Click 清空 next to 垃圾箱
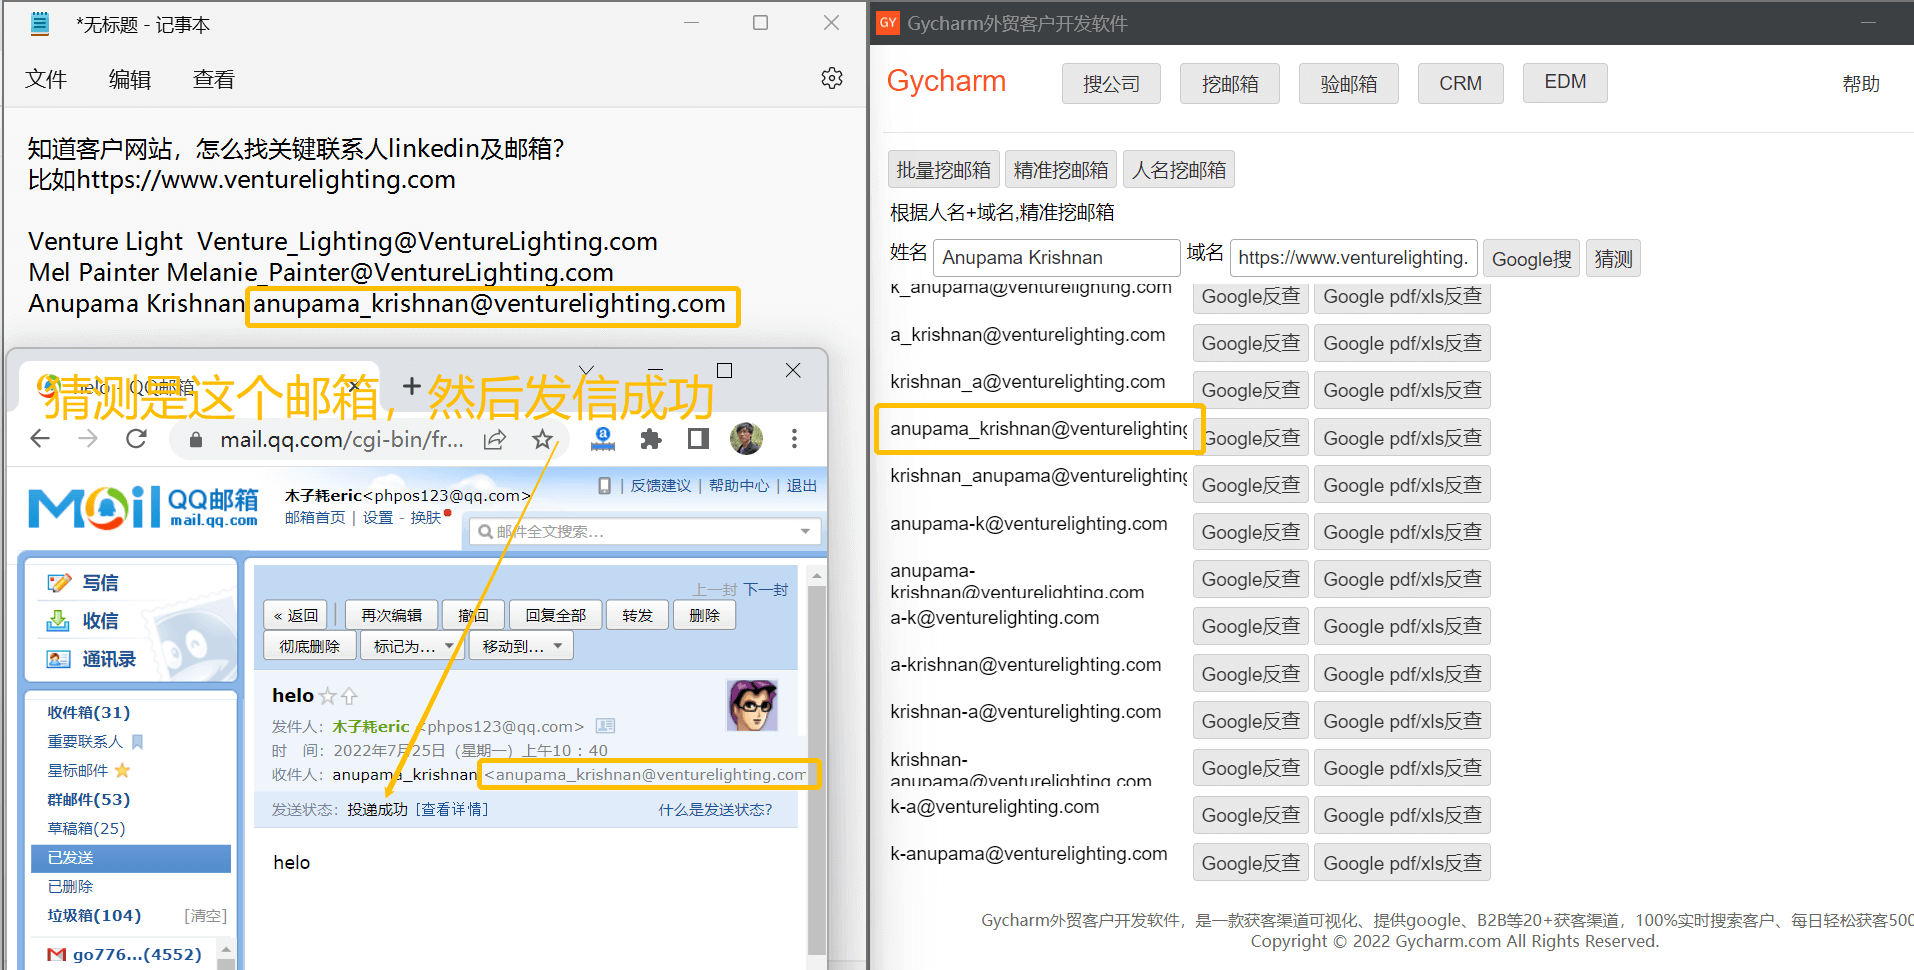The image size is (1914, 970). coord(206,915)
